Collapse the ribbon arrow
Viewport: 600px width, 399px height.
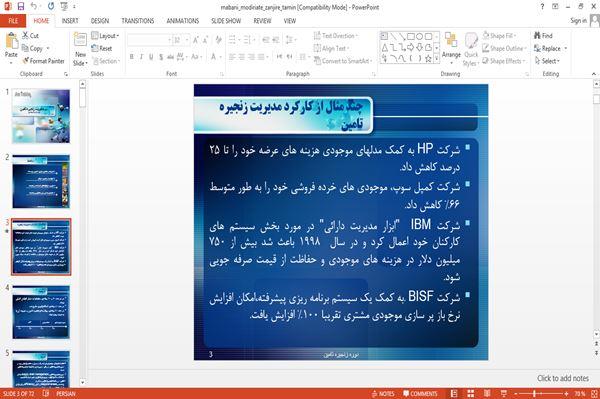(x=594, y=73)
